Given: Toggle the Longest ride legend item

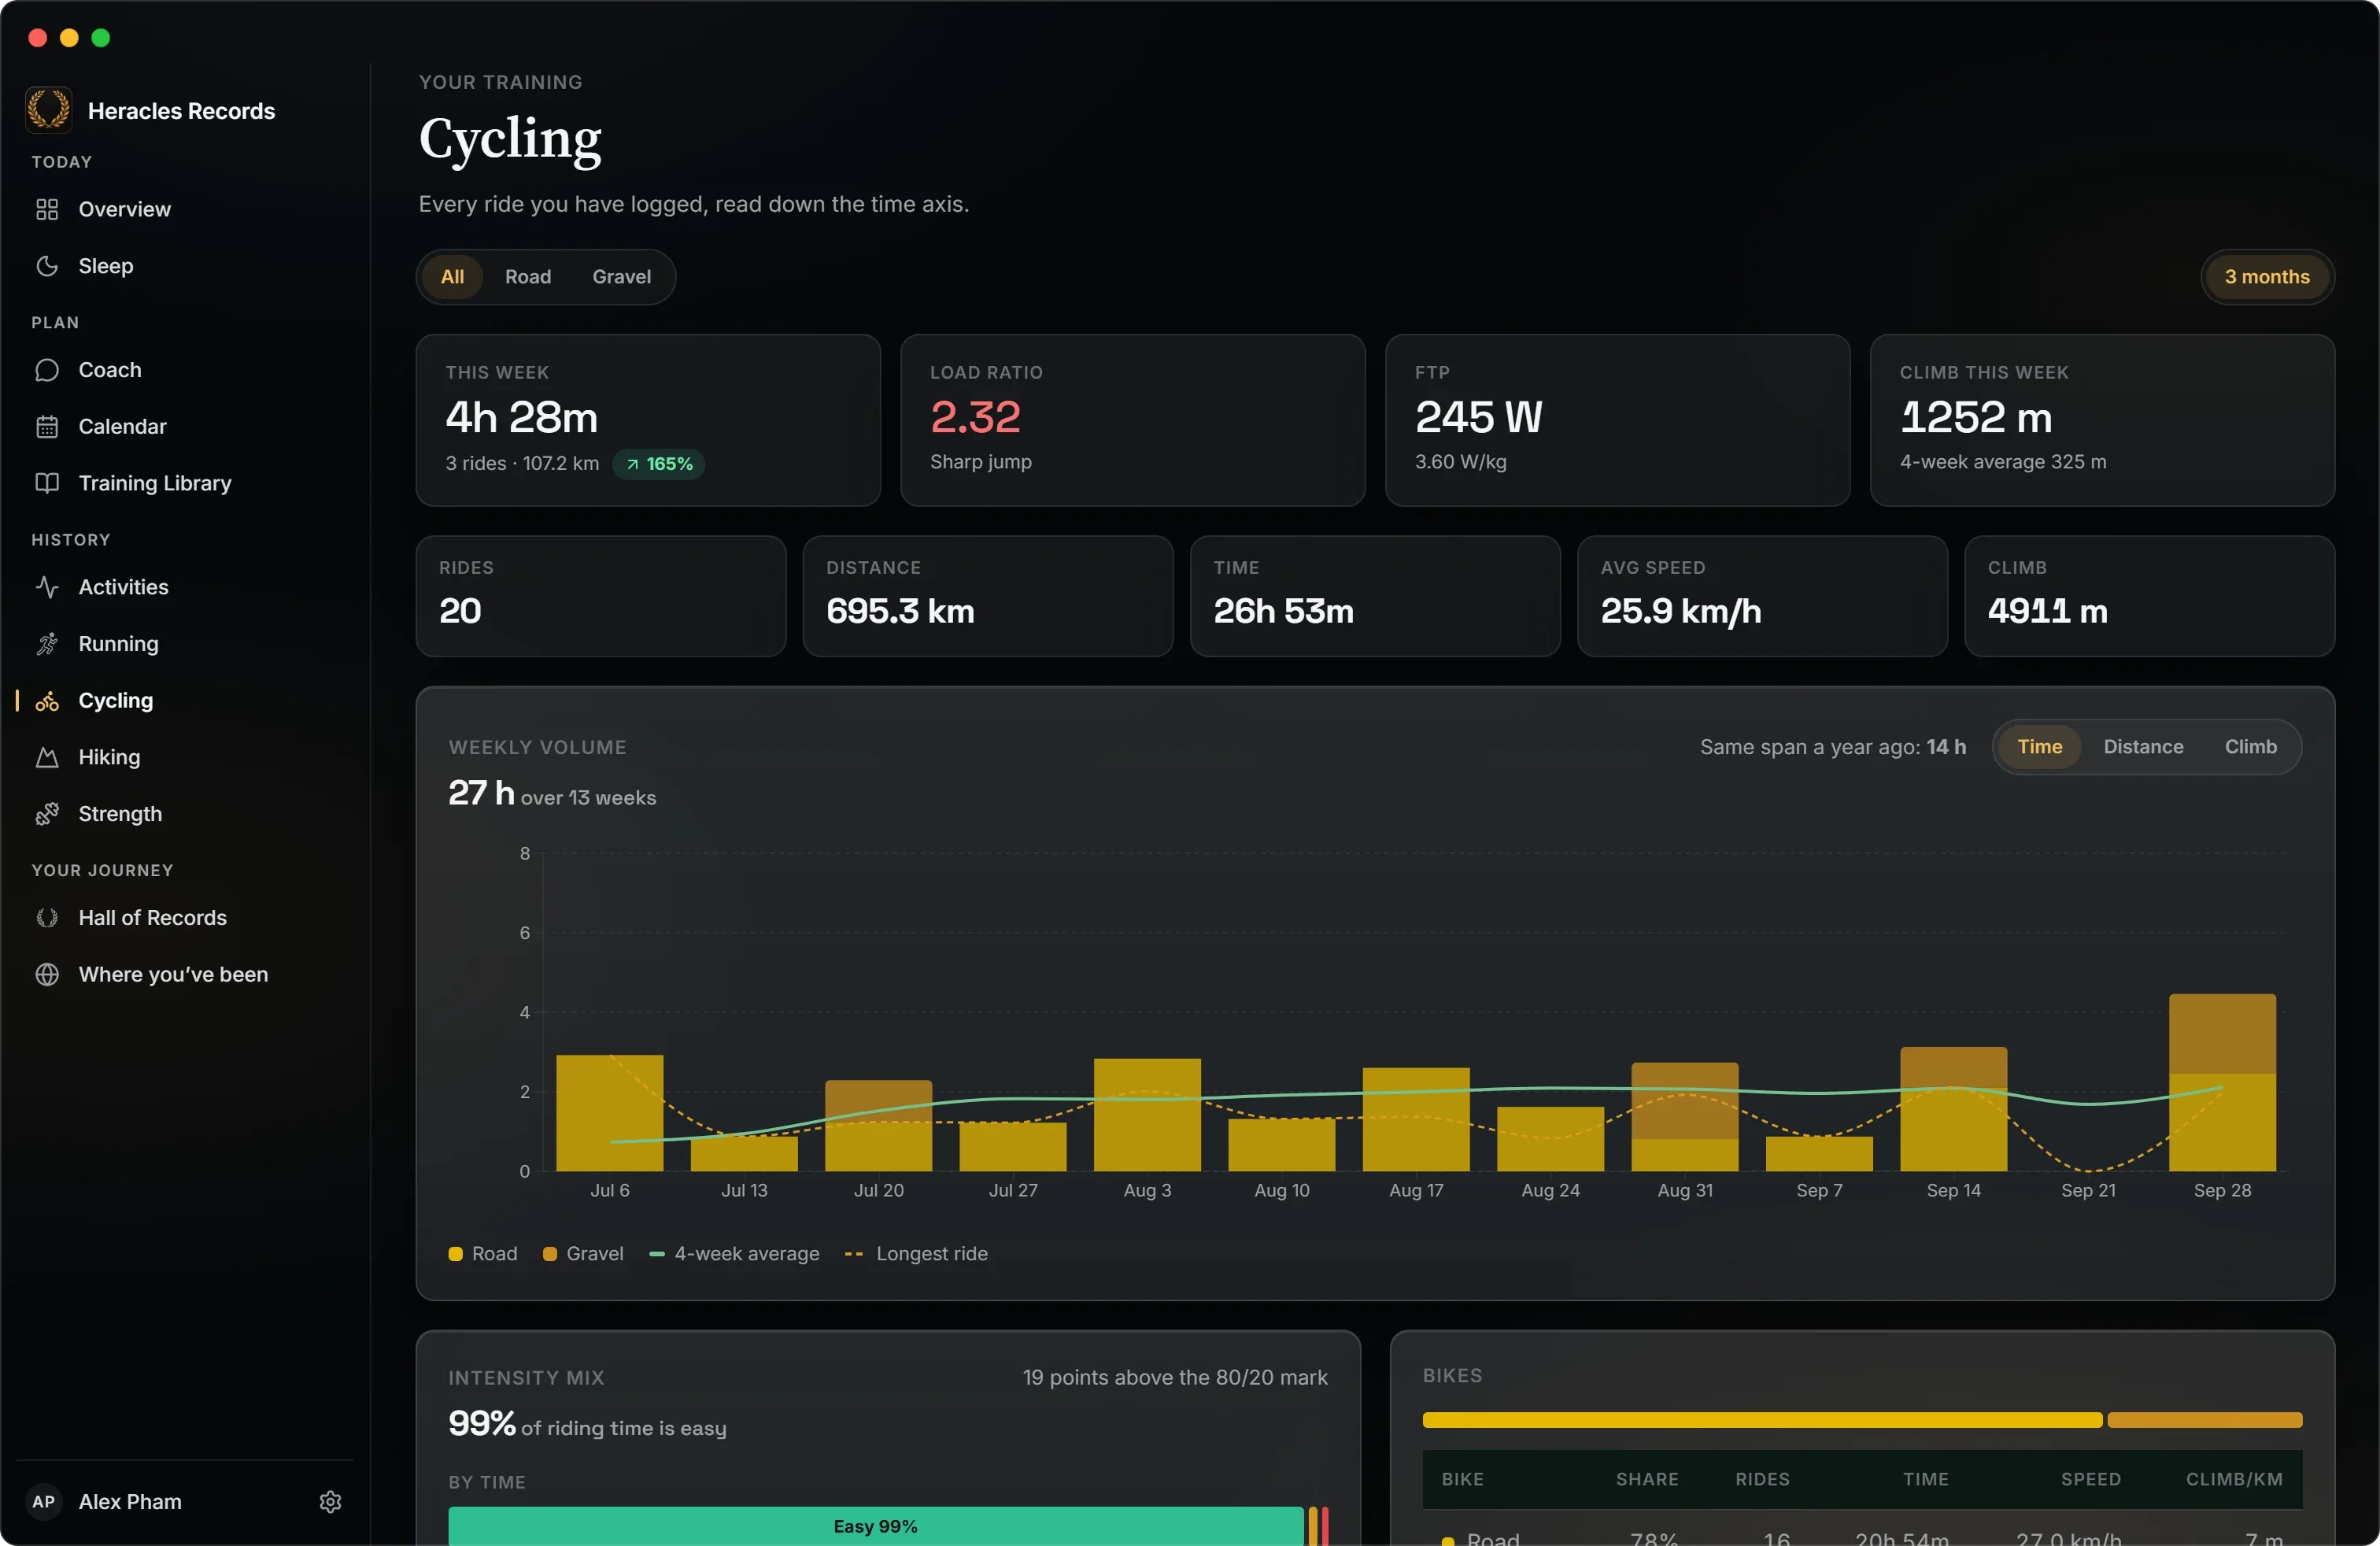Looking at the screenshot, I should pyautogui.click(x=916, y=1254).
